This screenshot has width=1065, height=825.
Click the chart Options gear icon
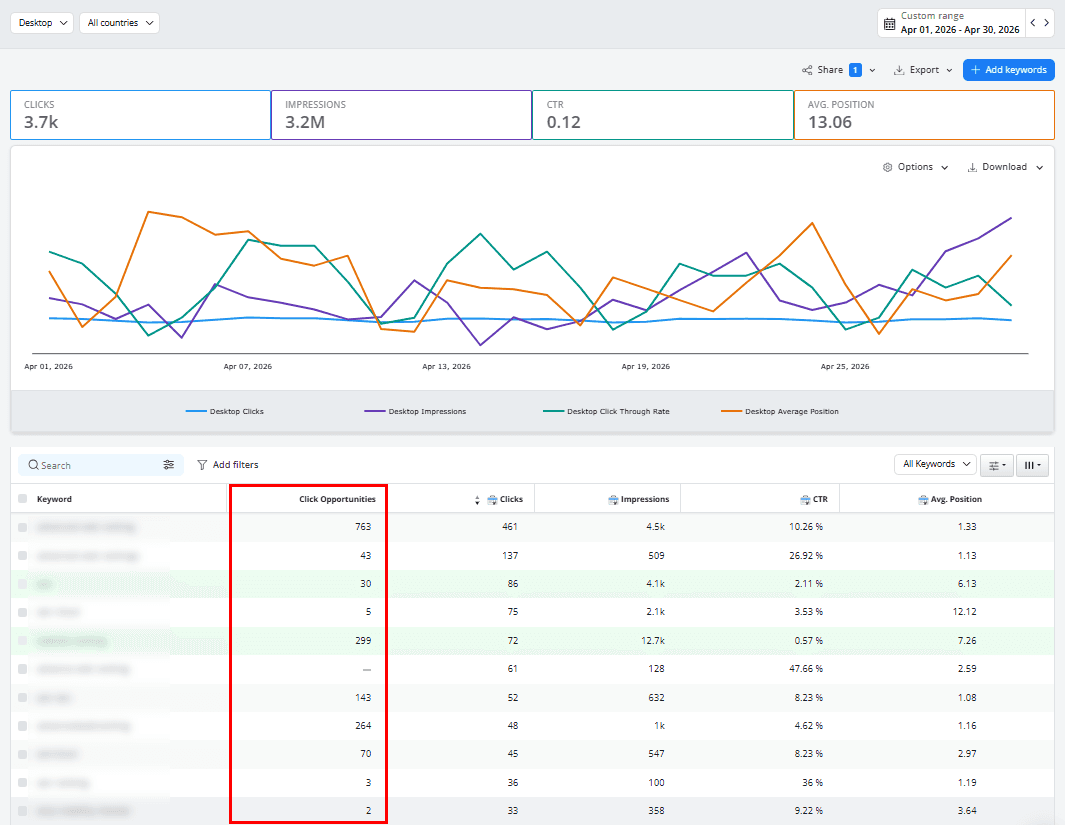887,167
